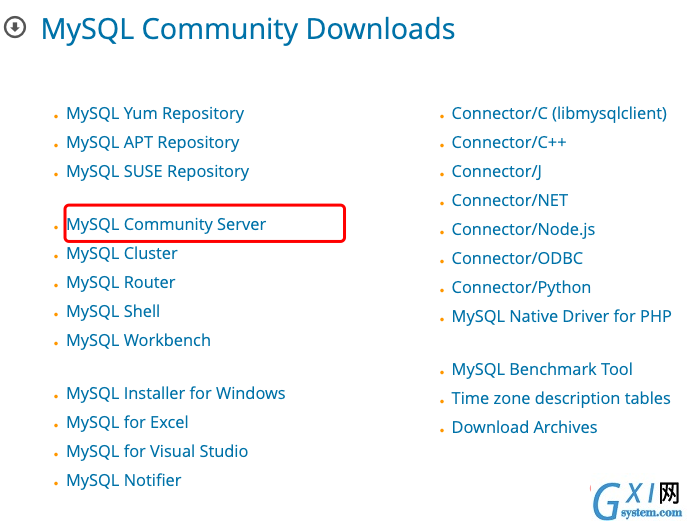Screen dimensions: 689x521
Task: Open Connector/ODBC link
Action: point(517,258)
